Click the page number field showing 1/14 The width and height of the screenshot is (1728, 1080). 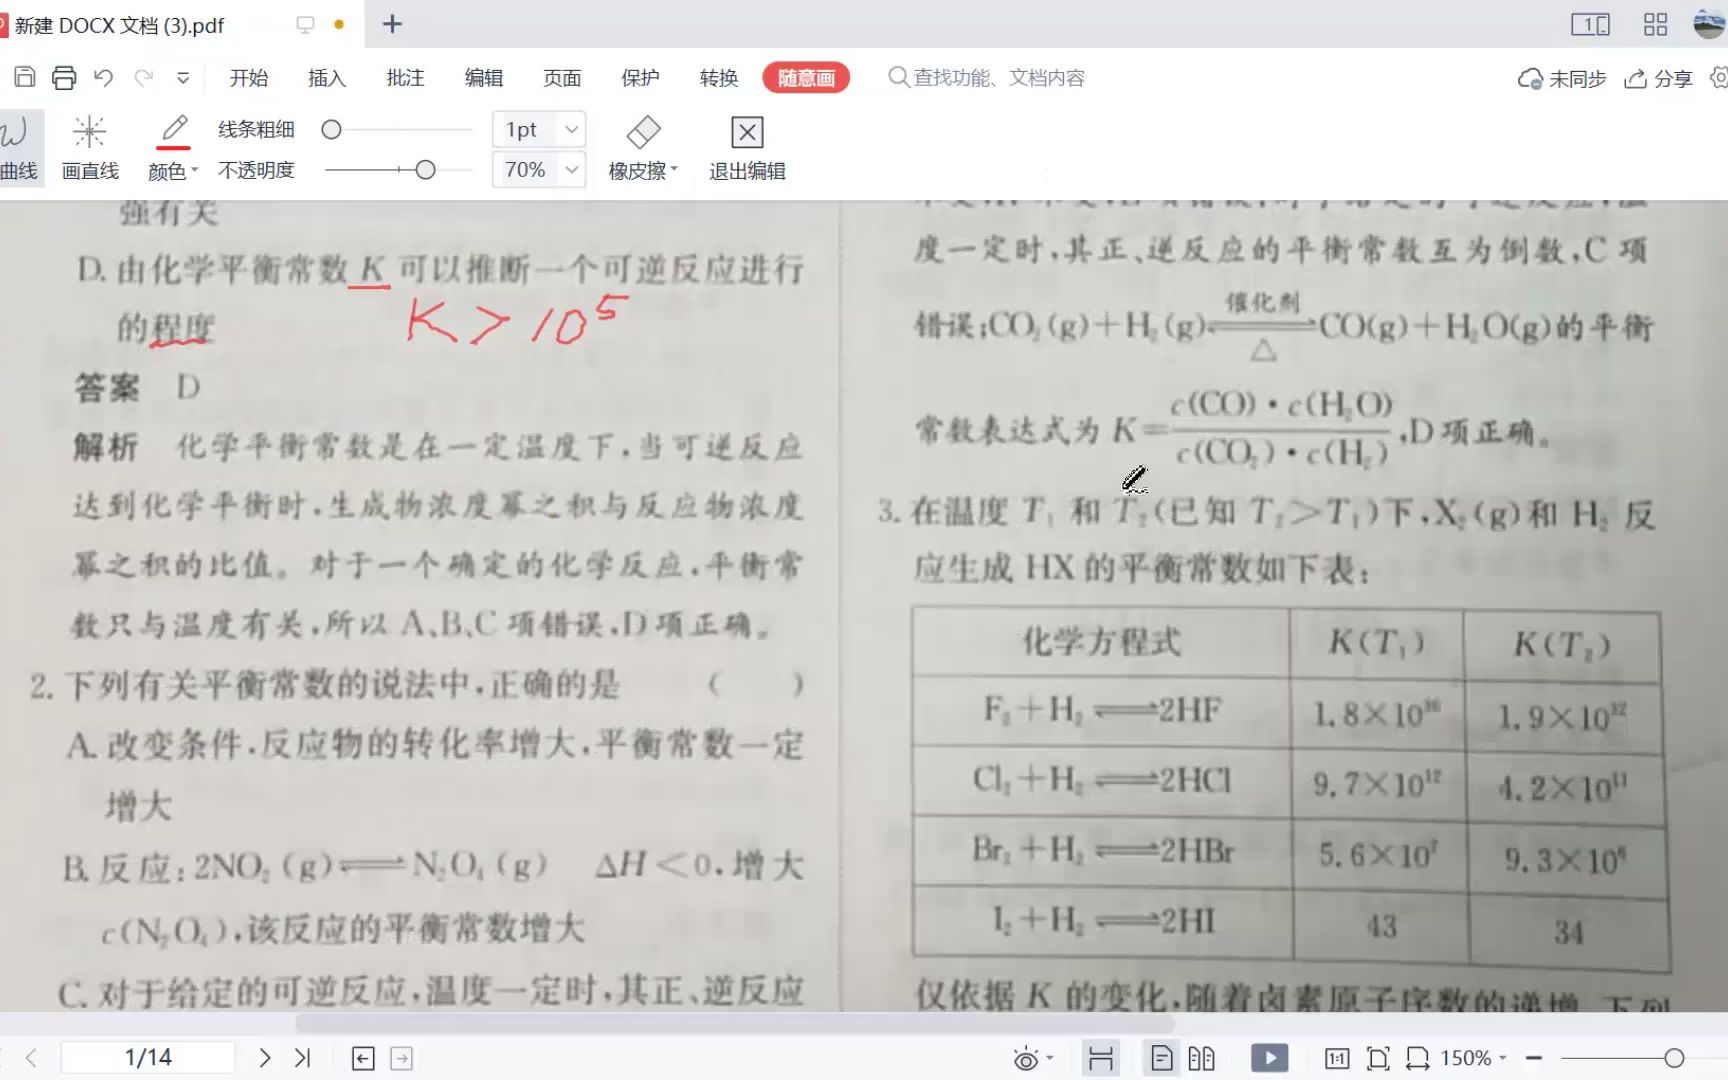(x=146, y=1056)
